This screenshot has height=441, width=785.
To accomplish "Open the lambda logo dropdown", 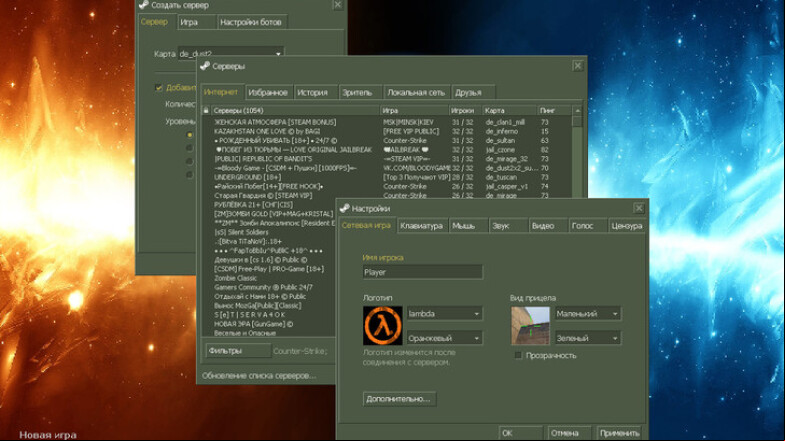I will click(x=445, y=314).
